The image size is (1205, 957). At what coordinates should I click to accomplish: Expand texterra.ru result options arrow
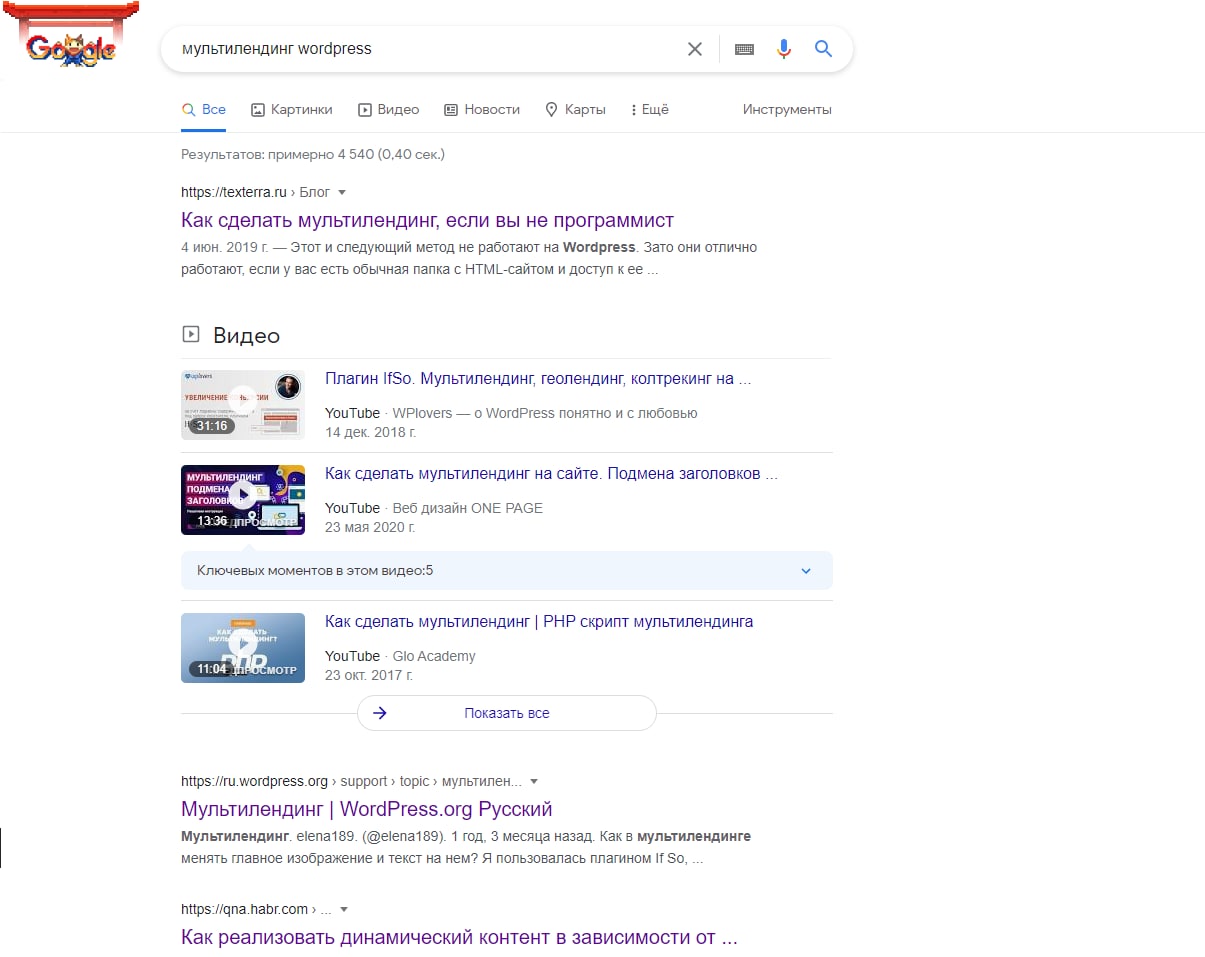click(x=342, y=192)
